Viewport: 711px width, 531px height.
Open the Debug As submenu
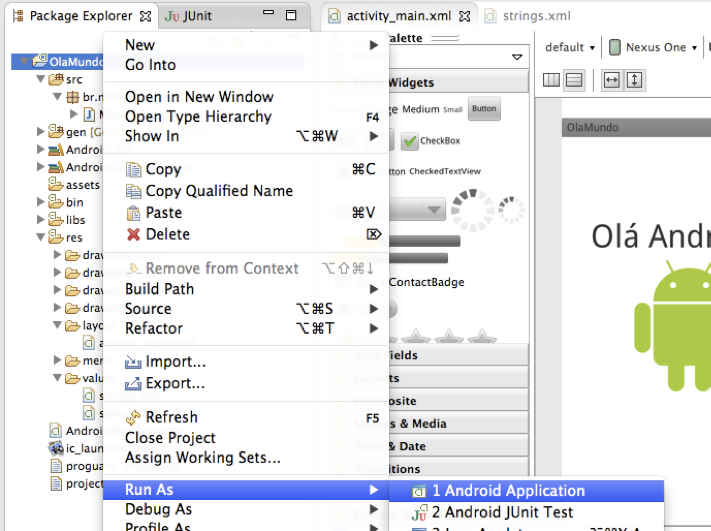coord(246,509)
